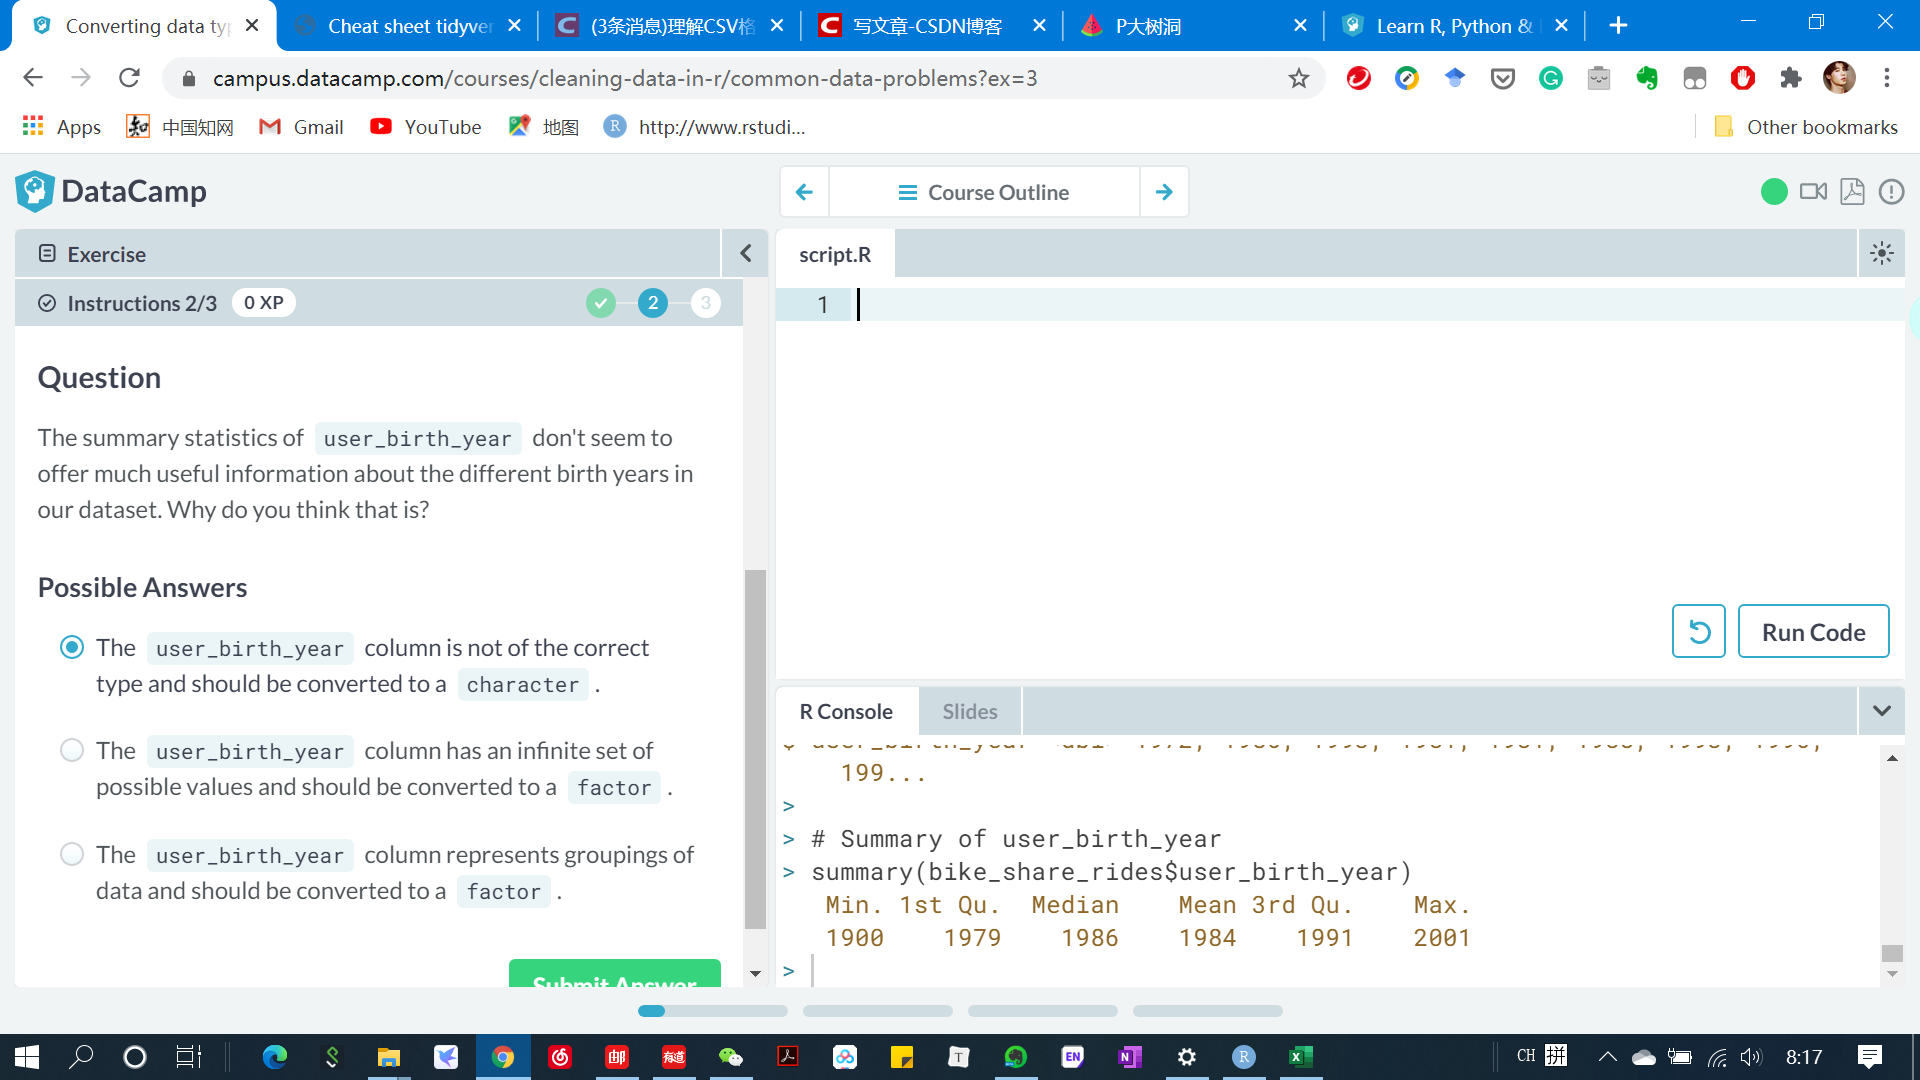This screenshot has width=1920, height=1080.
Task: Switch to the Slides tab
Action: click(969, 711)
